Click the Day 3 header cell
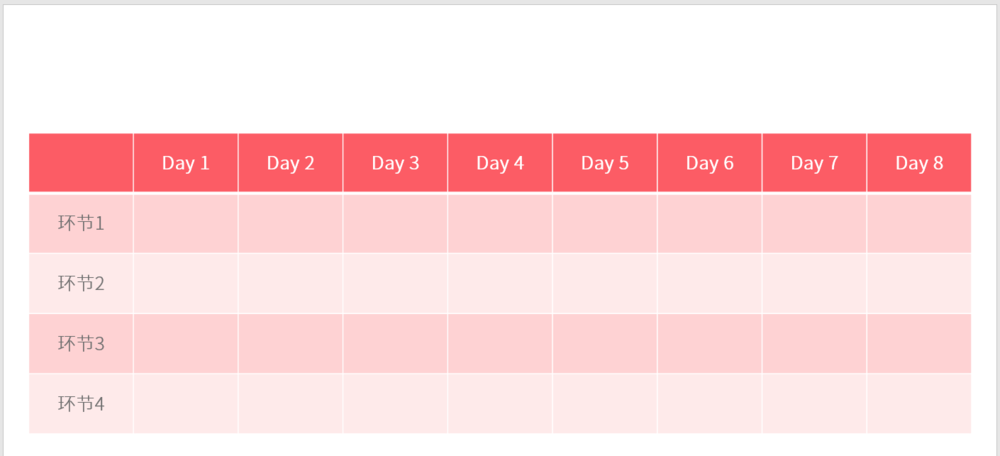 coord(395,163)
